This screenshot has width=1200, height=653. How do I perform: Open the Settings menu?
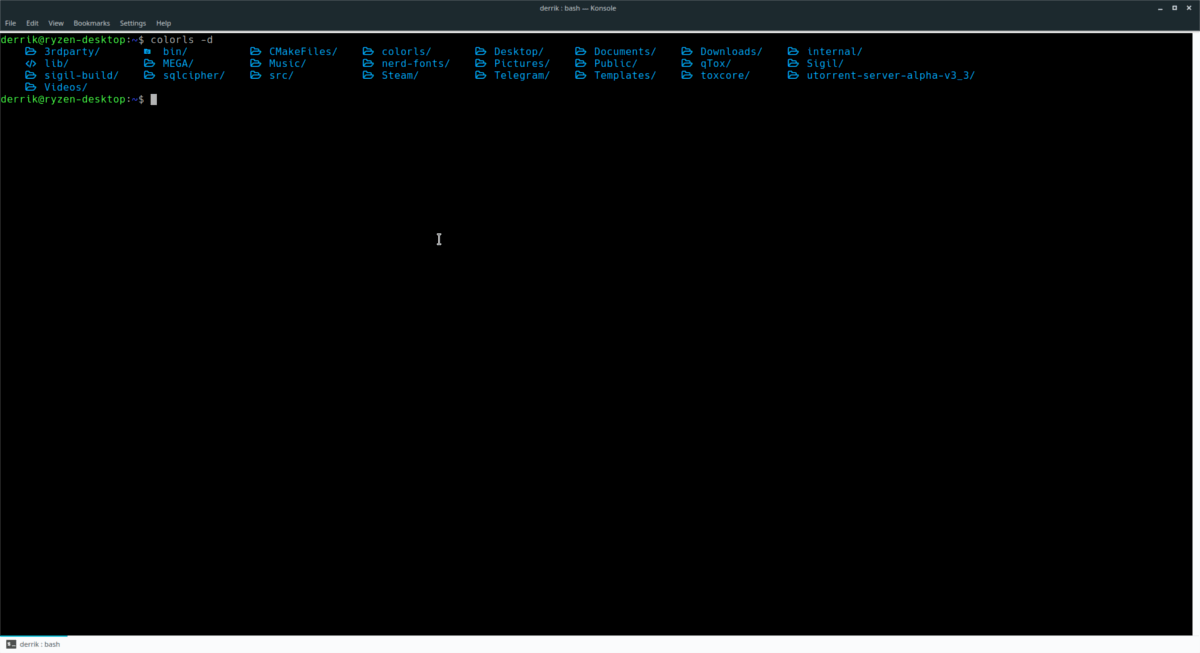pos(132,23)
